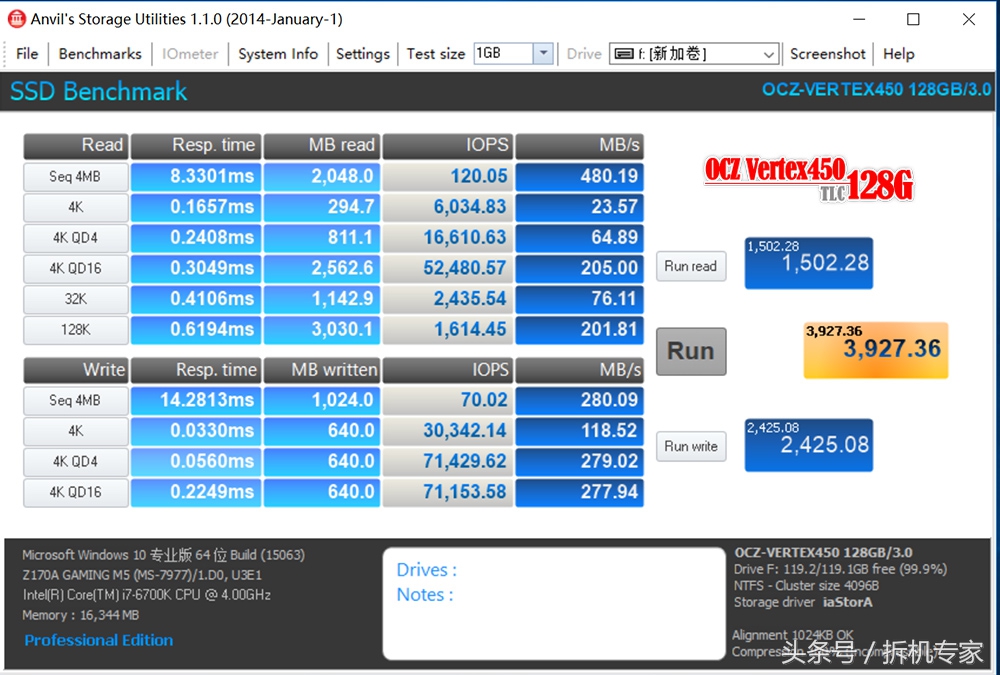Click the Anvil app icon in title bar
This screenshot has height=675, width=1000.
point(16,19)
